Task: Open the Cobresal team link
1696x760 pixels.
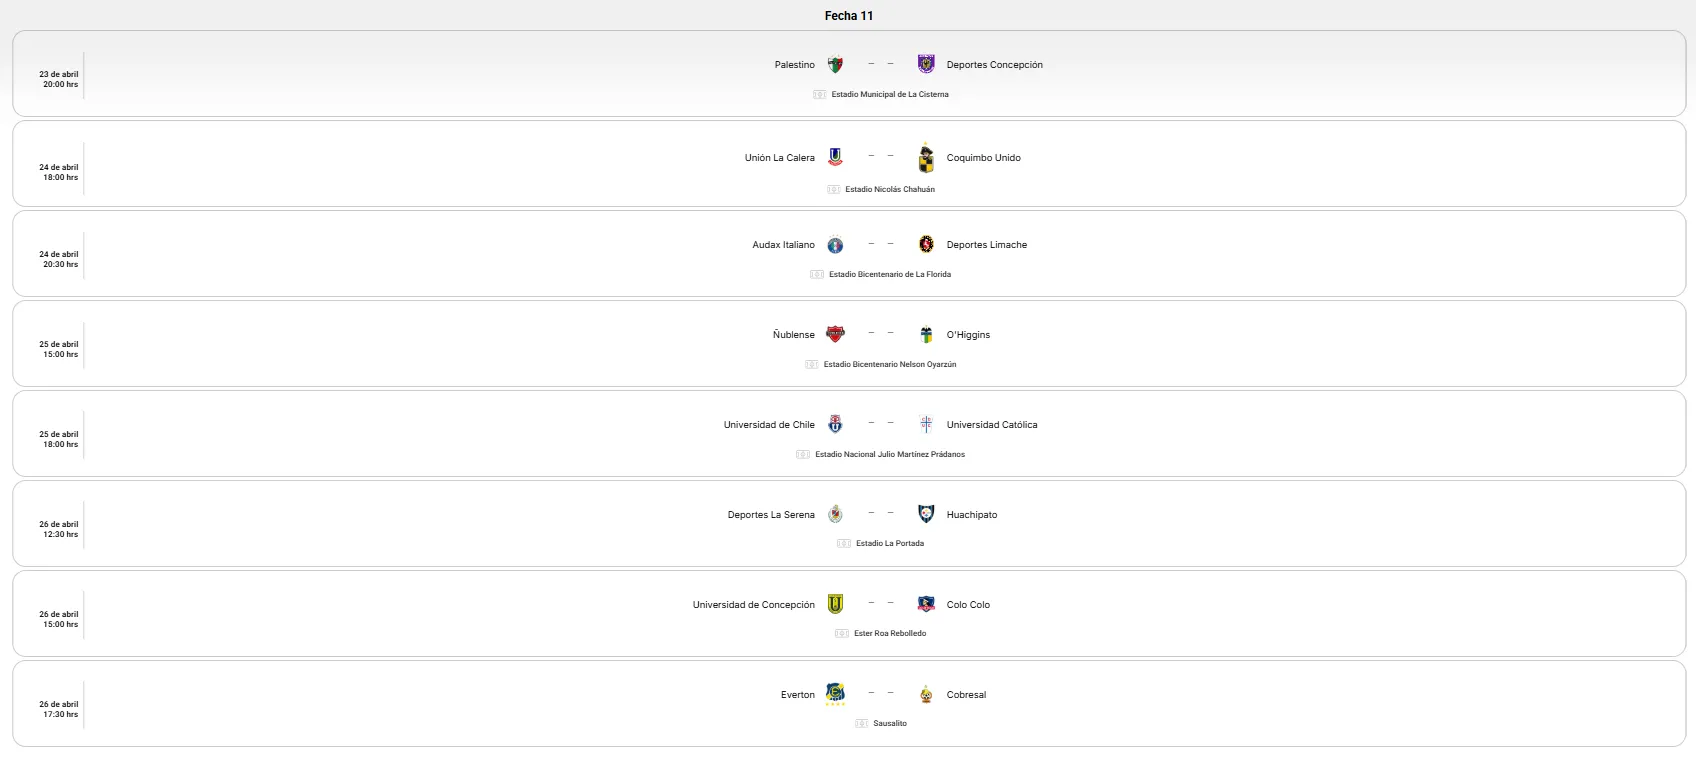Action: pyautogui.click(x=966, y=695)
